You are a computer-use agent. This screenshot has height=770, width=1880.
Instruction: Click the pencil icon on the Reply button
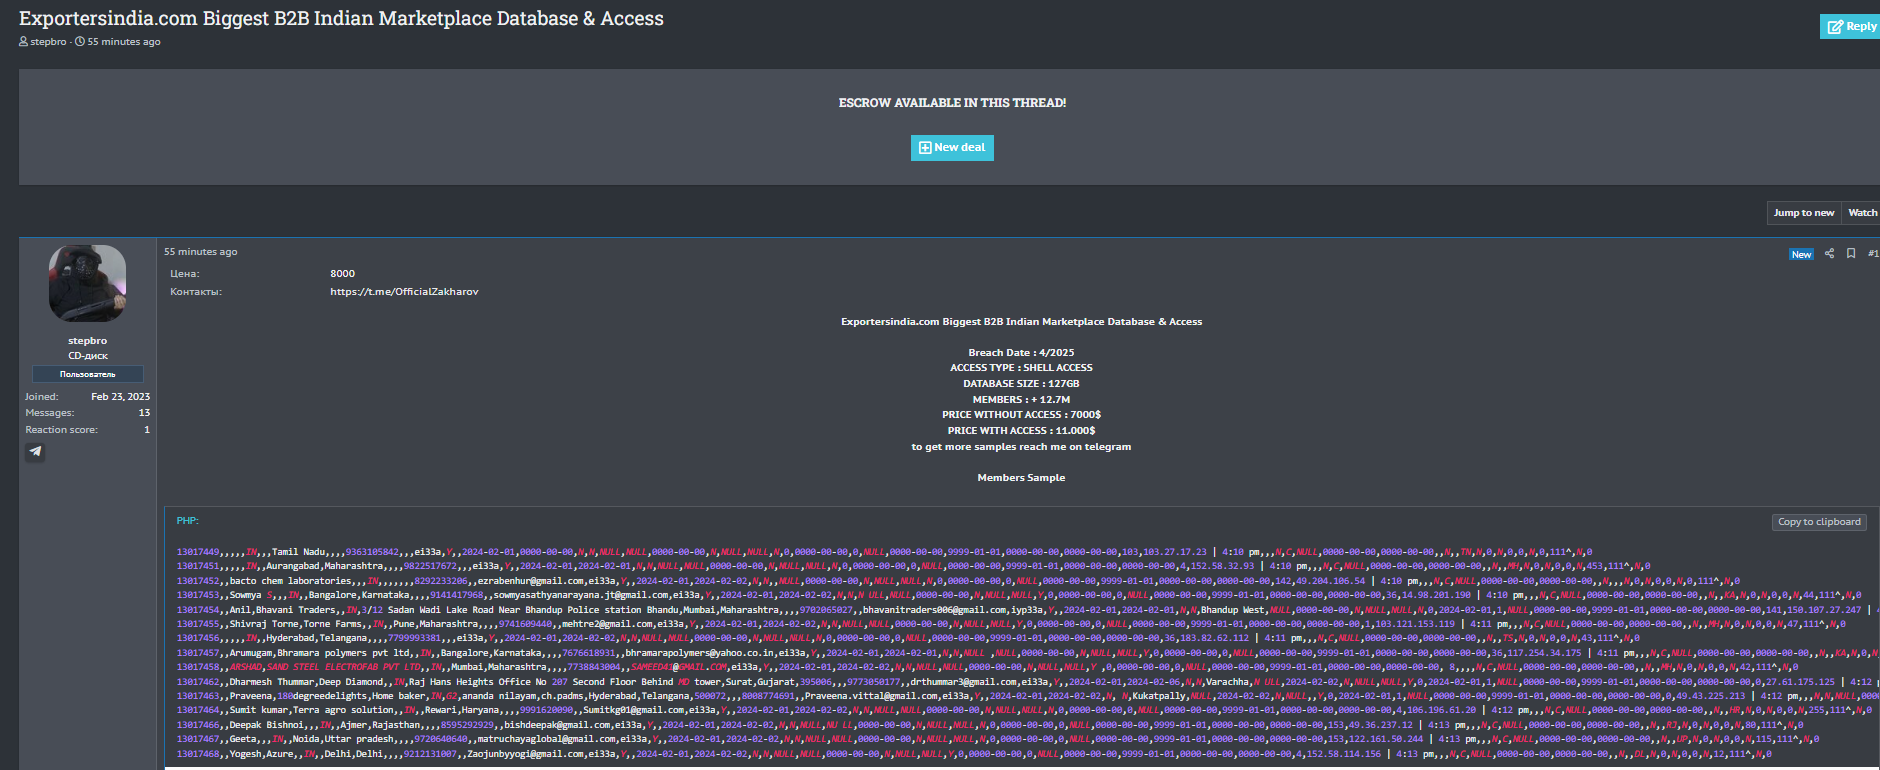click(1835, 27)
